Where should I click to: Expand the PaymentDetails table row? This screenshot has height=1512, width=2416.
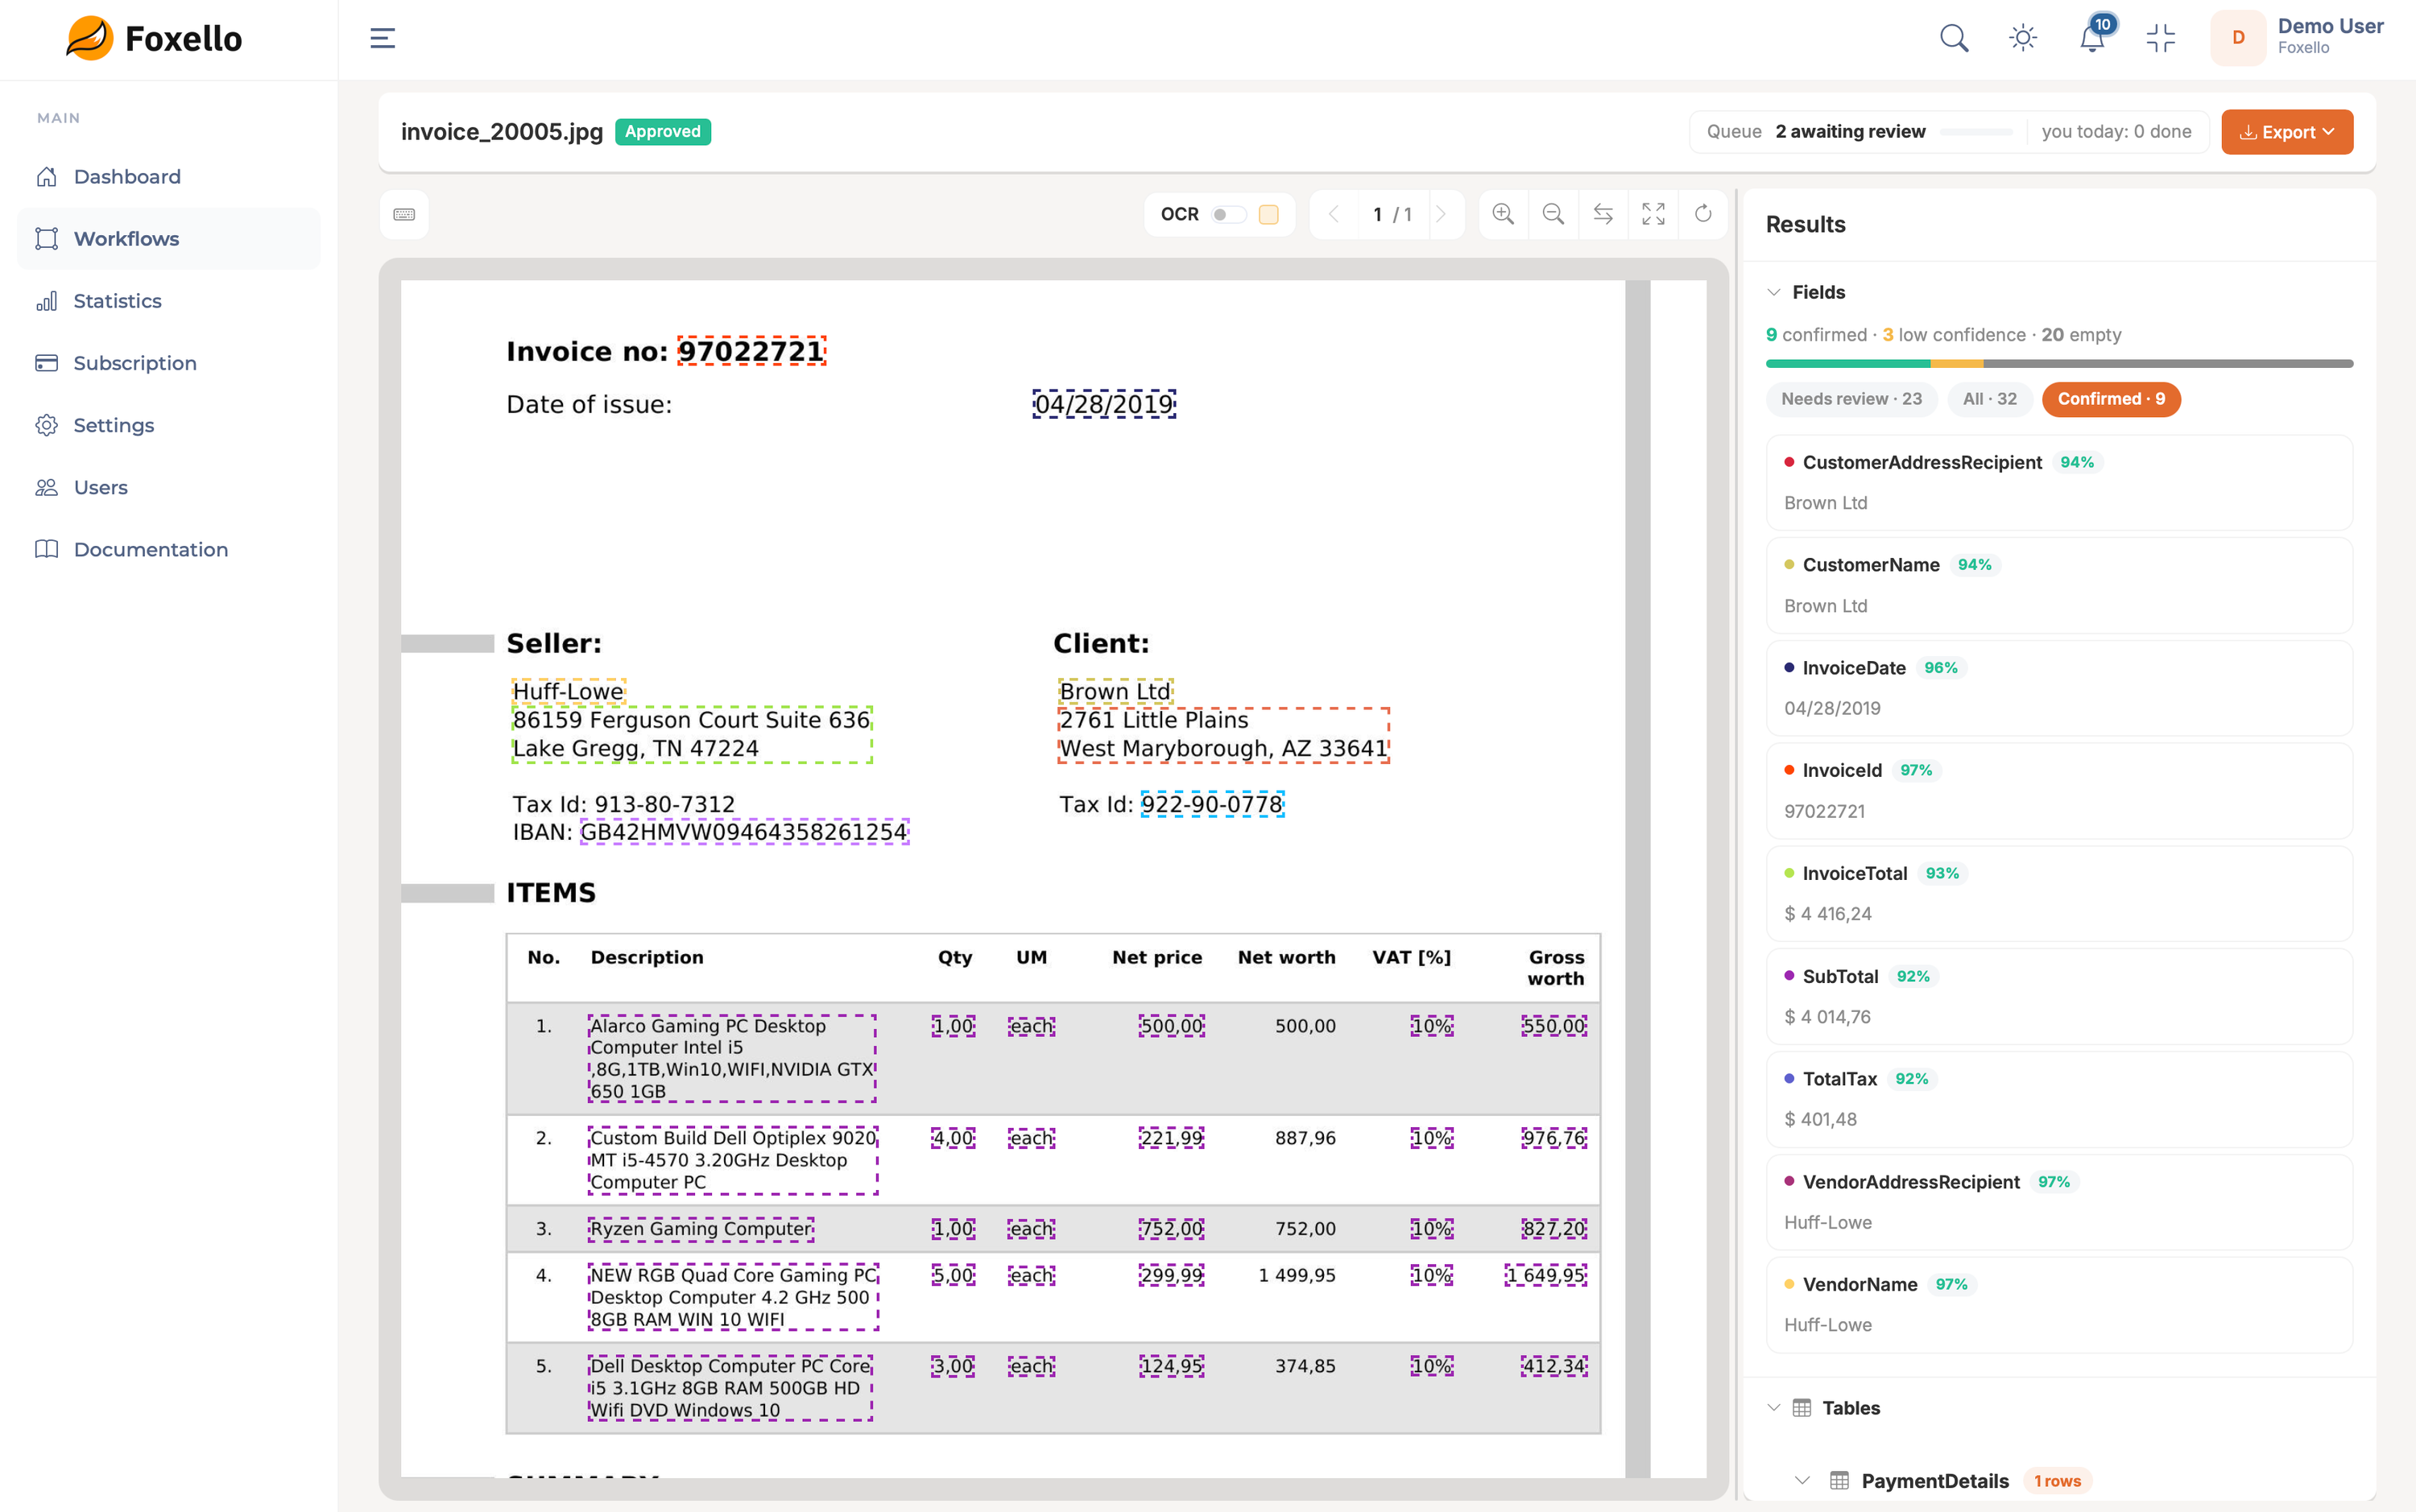pyautogui.click(x=1802, y=1480)
